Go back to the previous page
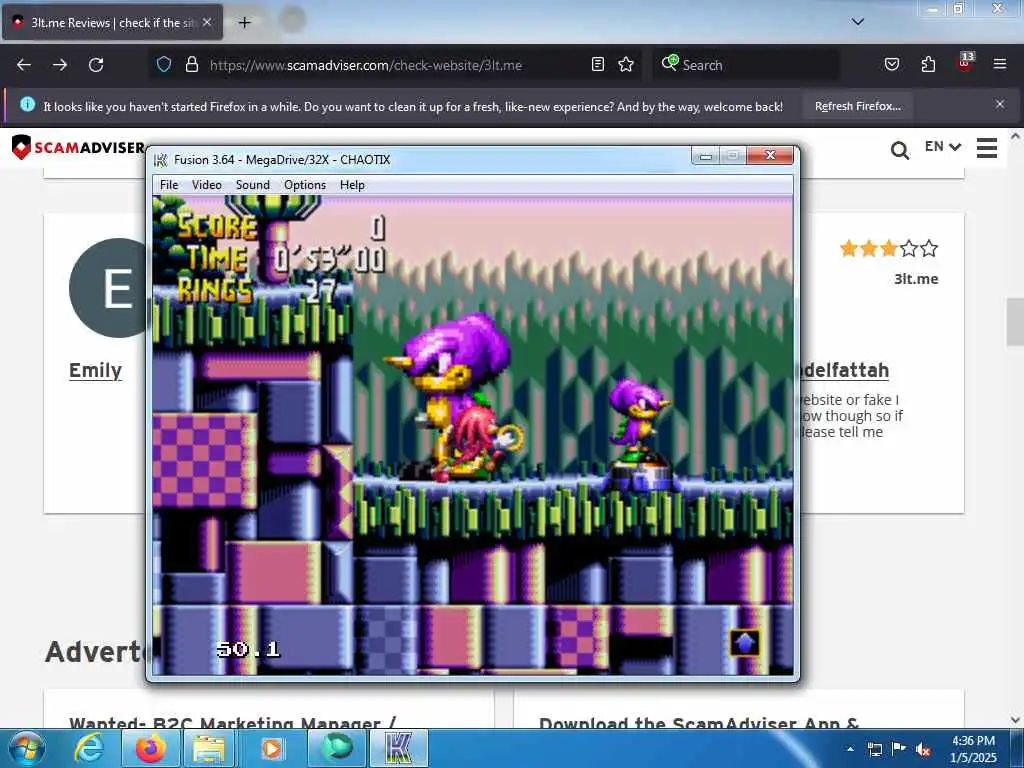The height and width of the screenshot is (768, 1024). pyautogui.click(x=24, y=65)
